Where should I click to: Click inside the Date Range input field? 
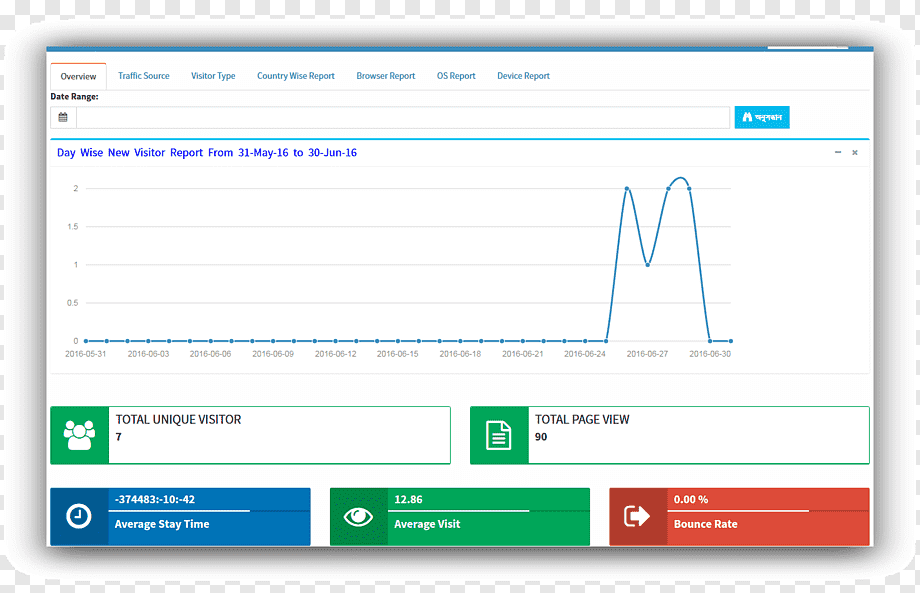pyautogui.click(x=402, y=117)
